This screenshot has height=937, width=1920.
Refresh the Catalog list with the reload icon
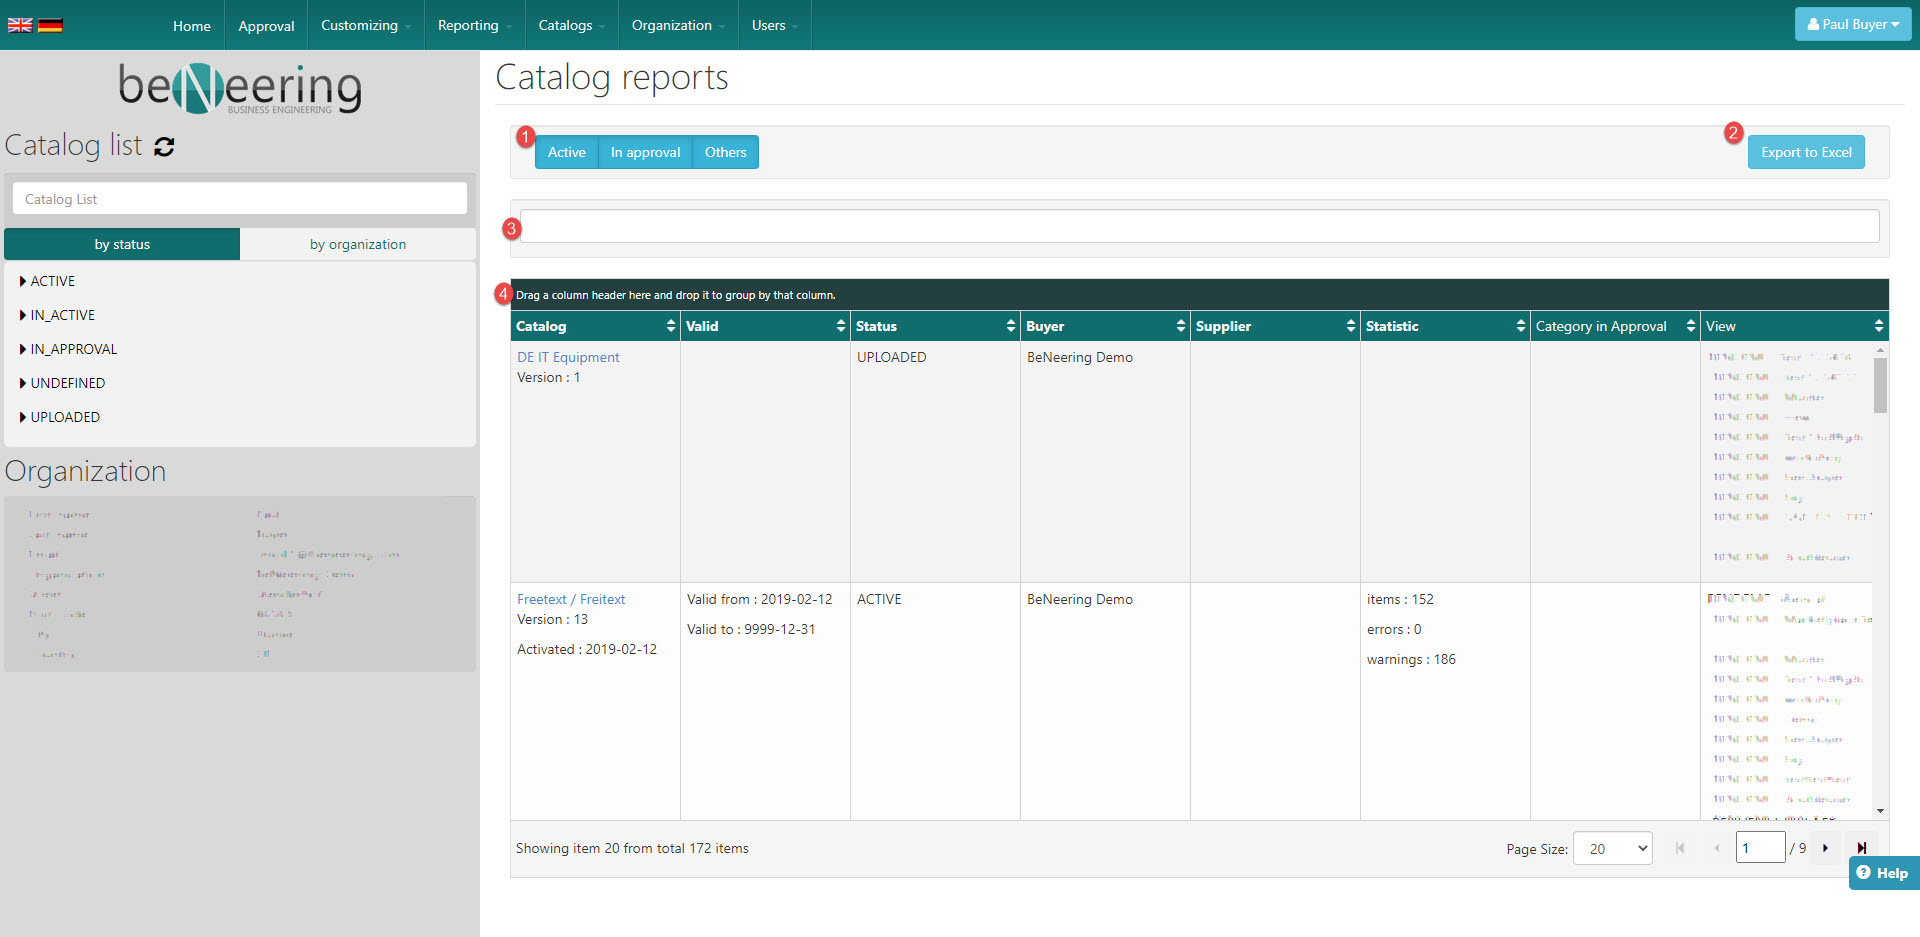pos(165,147)
